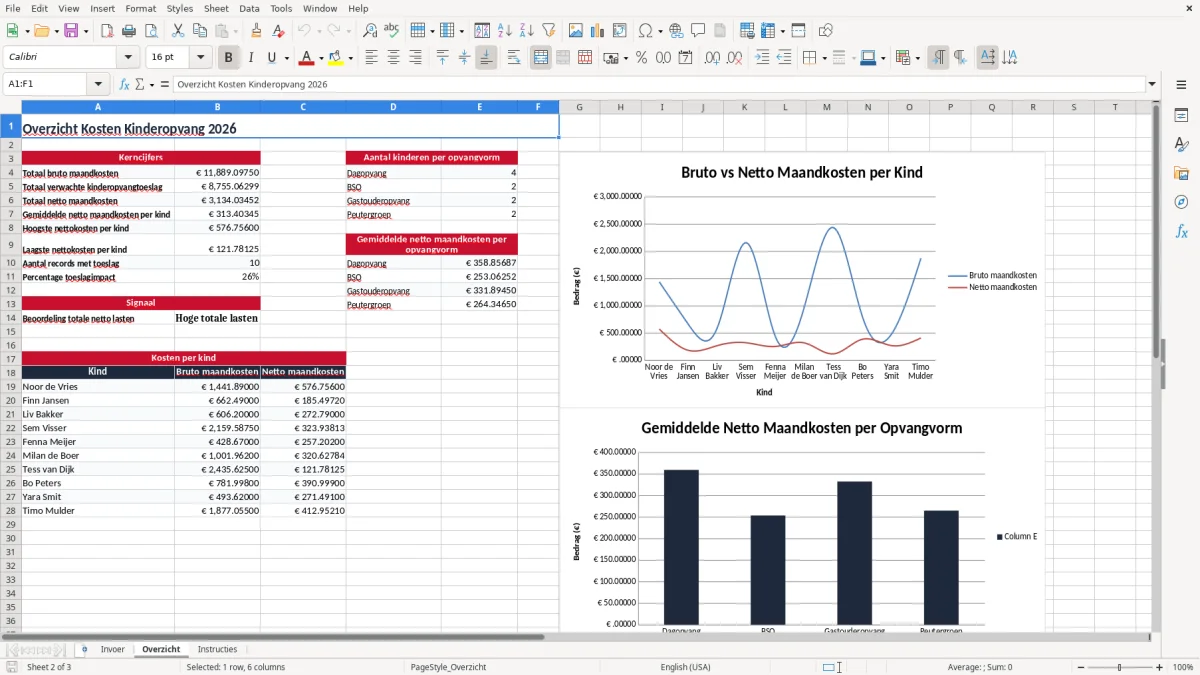Switch to the Instructies sheet tab
Screen dimensions: 1200x675
point(217,650)
